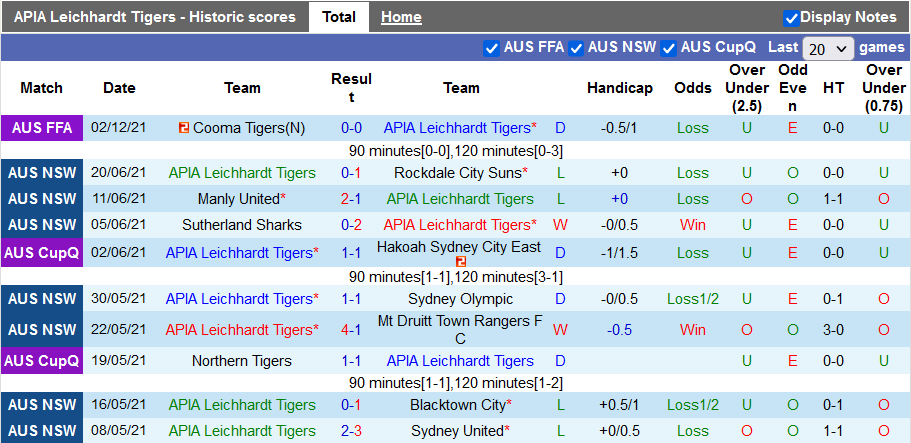Click the note '90 minutes[1-1],120 minutes[1-2]'
The height and width of the screenshot is (443, 911).
point(456,384)
